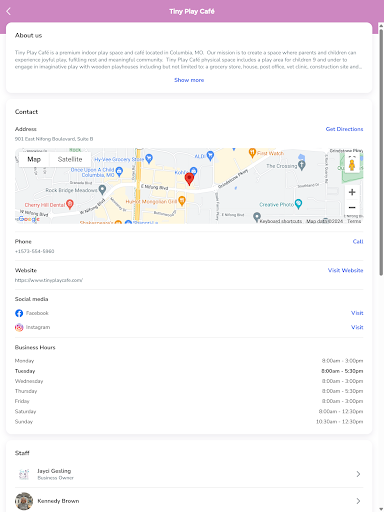Visit the Facebook page link
The width and height of the screenshot is (384, 512).
point(357,313)
